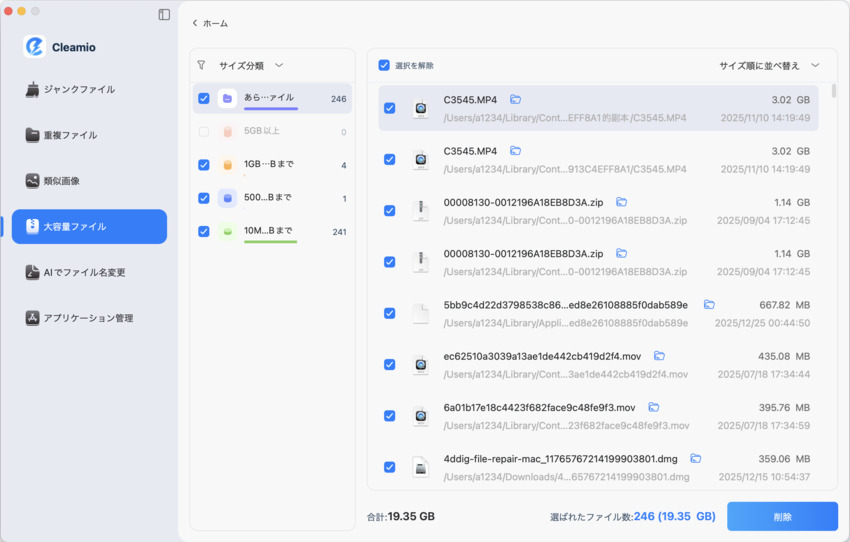Click the sidebar toggle icon in title bar

pyautogui.click(x=164, y=15)
